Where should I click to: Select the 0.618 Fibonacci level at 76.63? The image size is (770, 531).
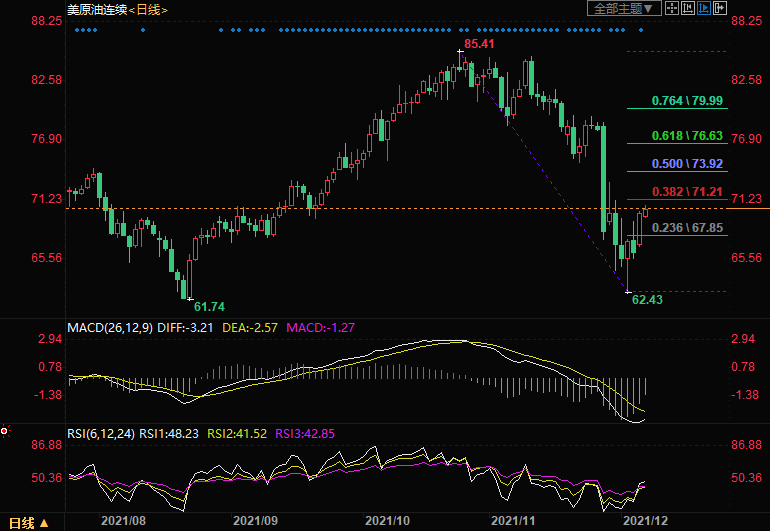click(x=686, y=135)
